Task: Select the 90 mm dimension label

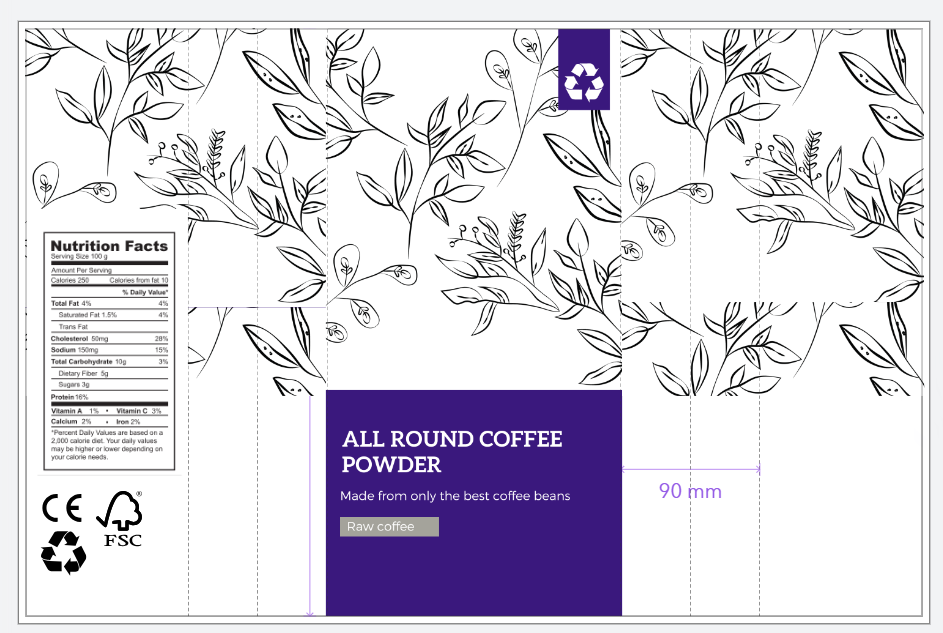Action: 691,491
